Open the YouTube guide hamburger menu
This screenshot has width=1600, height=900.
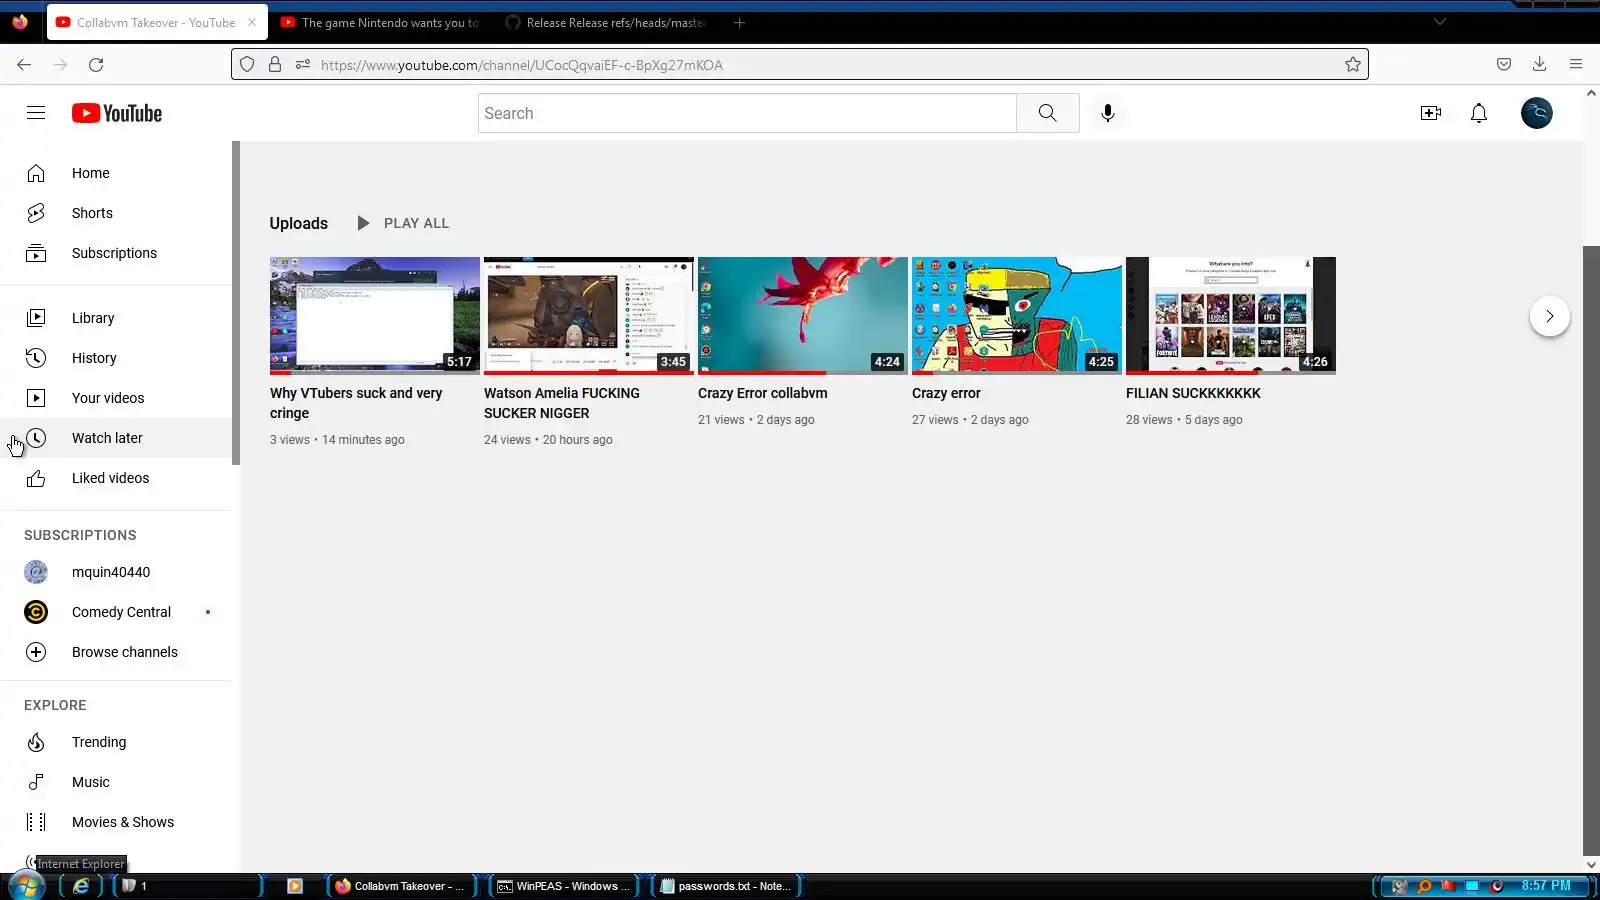coord(36,113)
